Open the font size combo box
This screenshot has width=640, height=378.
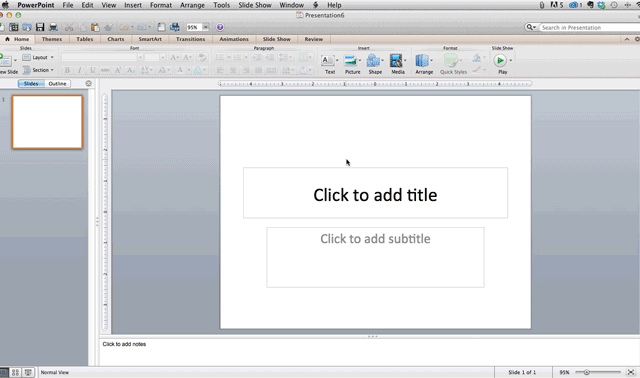pos(155,58)
